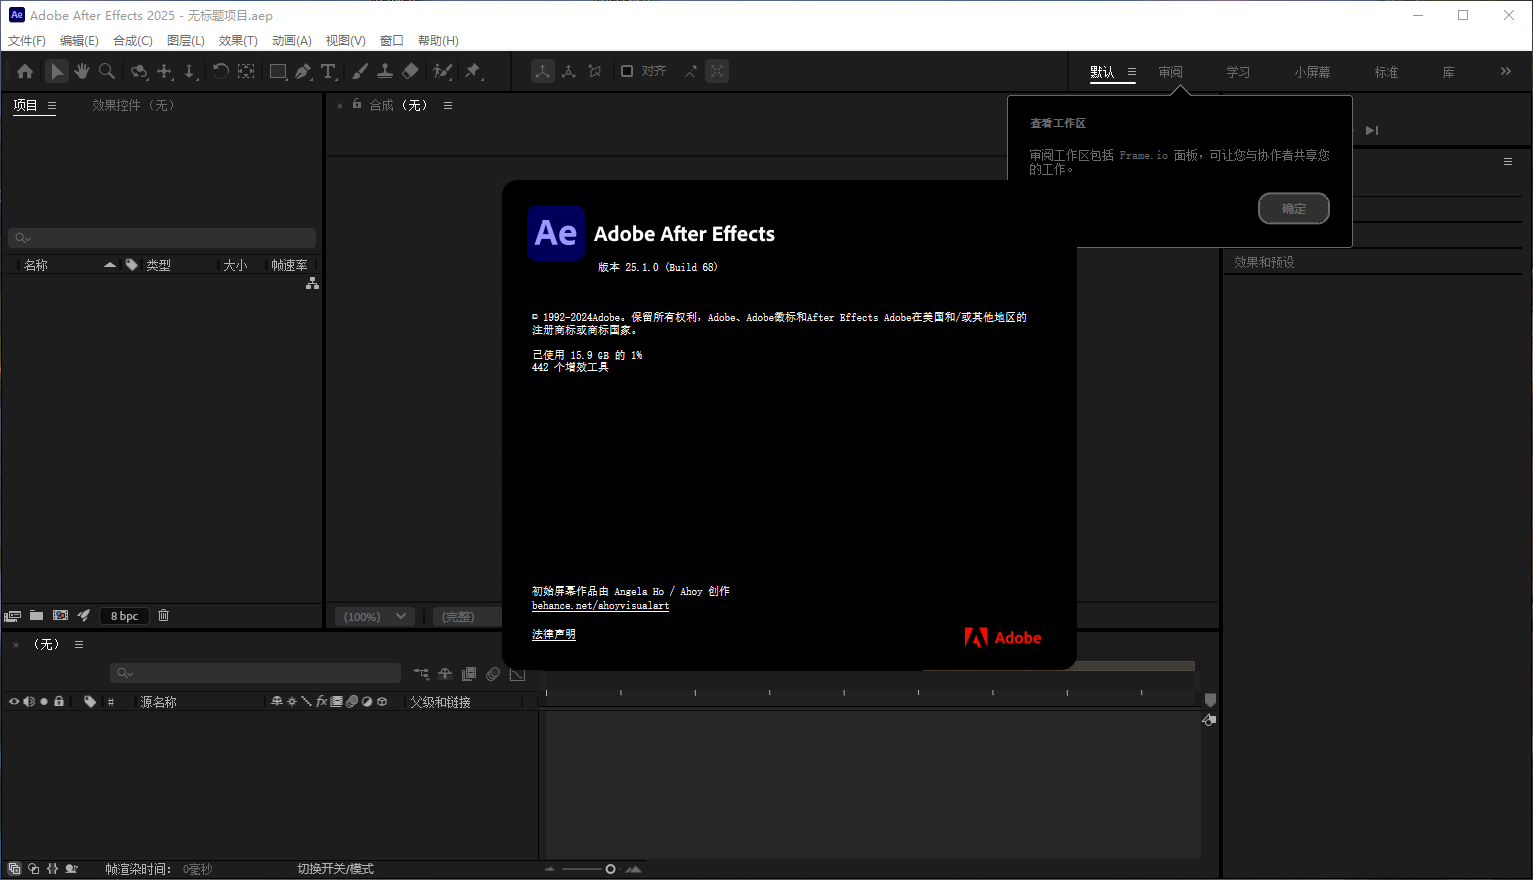This screenshot has width=1533, height=880.
Task: Select the Rectangle shape tool
Action: tap(278, 71)
